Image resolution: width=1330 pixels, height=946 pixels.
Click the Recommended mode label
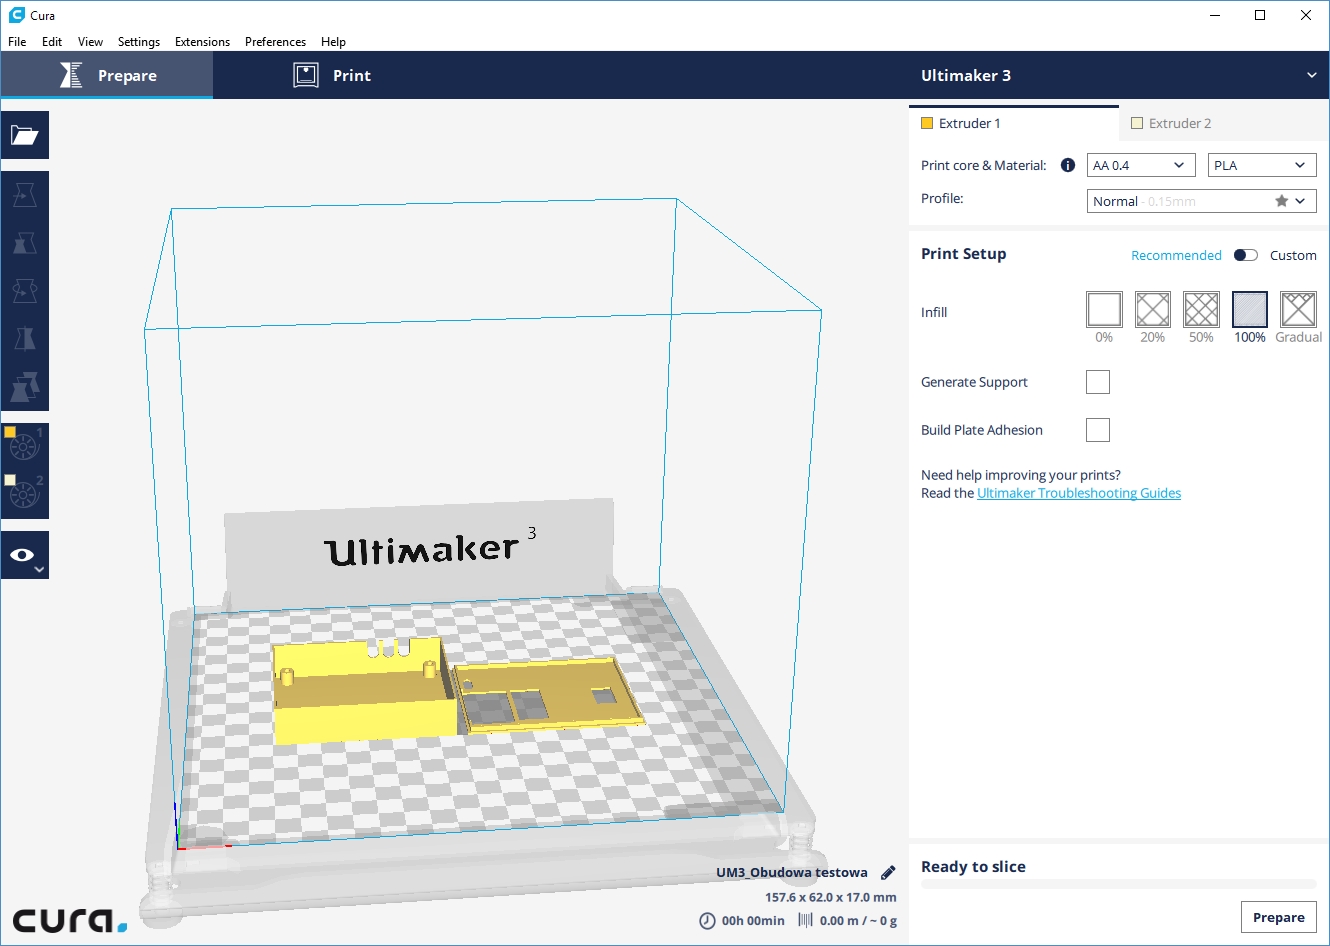click(x=1176, y=256)
